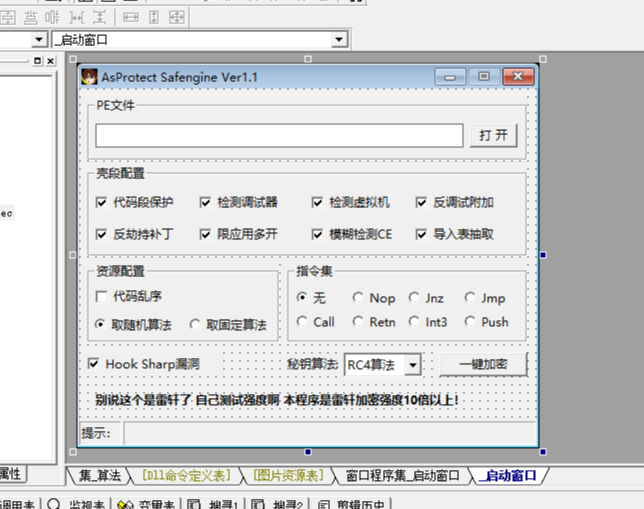Screen dimensions: 644x509
Task: Select the Jmp radio button
Action: pyautogui.click(x=469, y=297)
